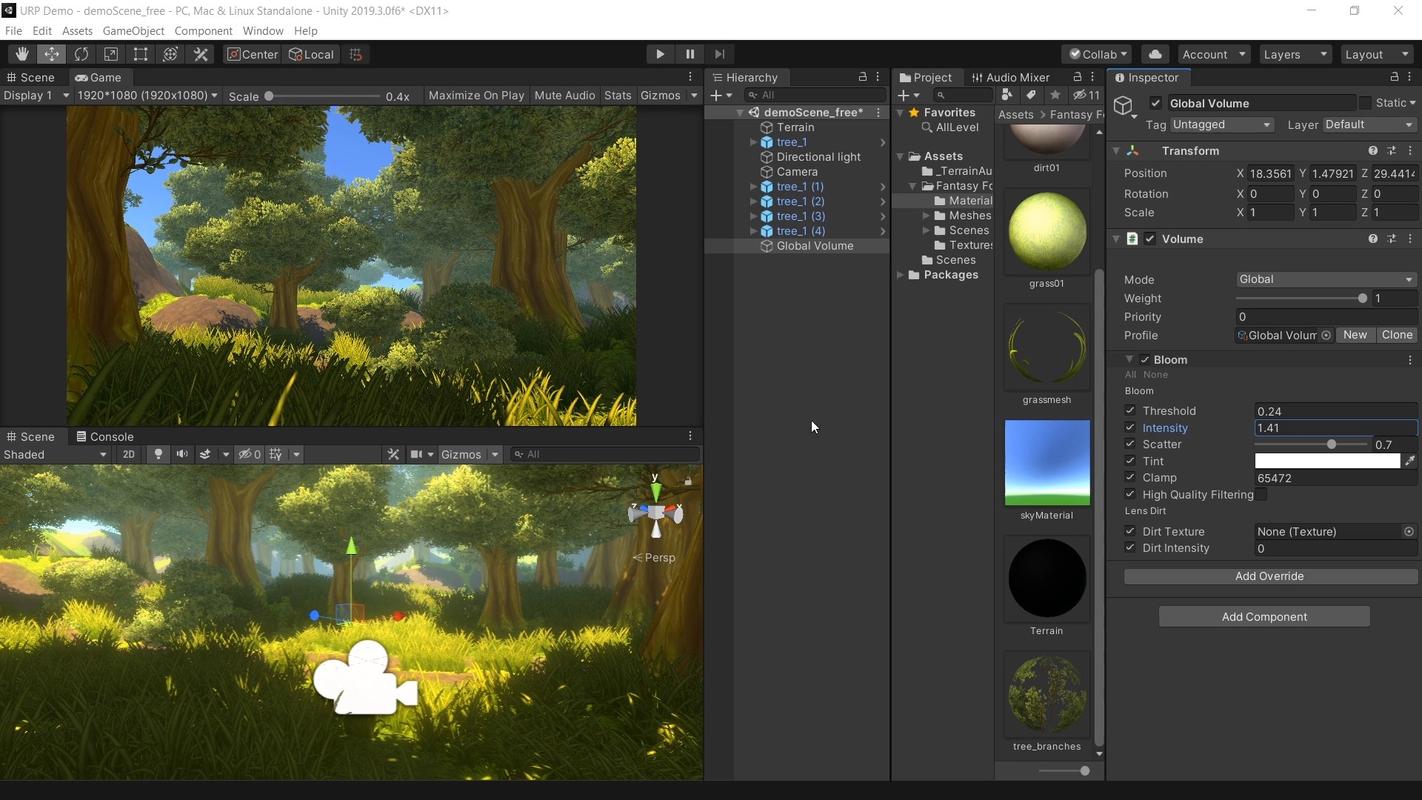1422x800 pixels.
Task: Open the Mode Global dropdown
Action: pos(1326,279)
